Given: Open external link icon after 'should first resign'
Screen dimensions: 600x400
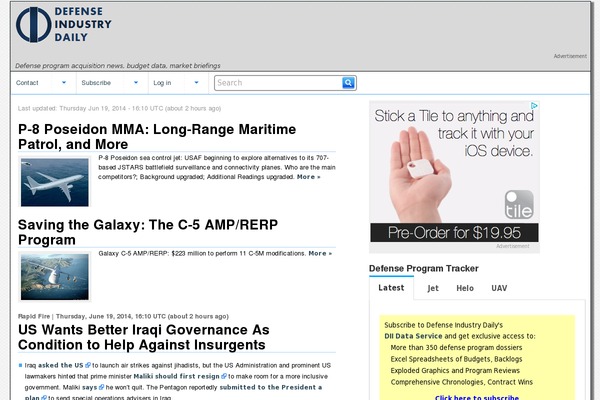Looking at the screenshot, I should pos(224,376).
